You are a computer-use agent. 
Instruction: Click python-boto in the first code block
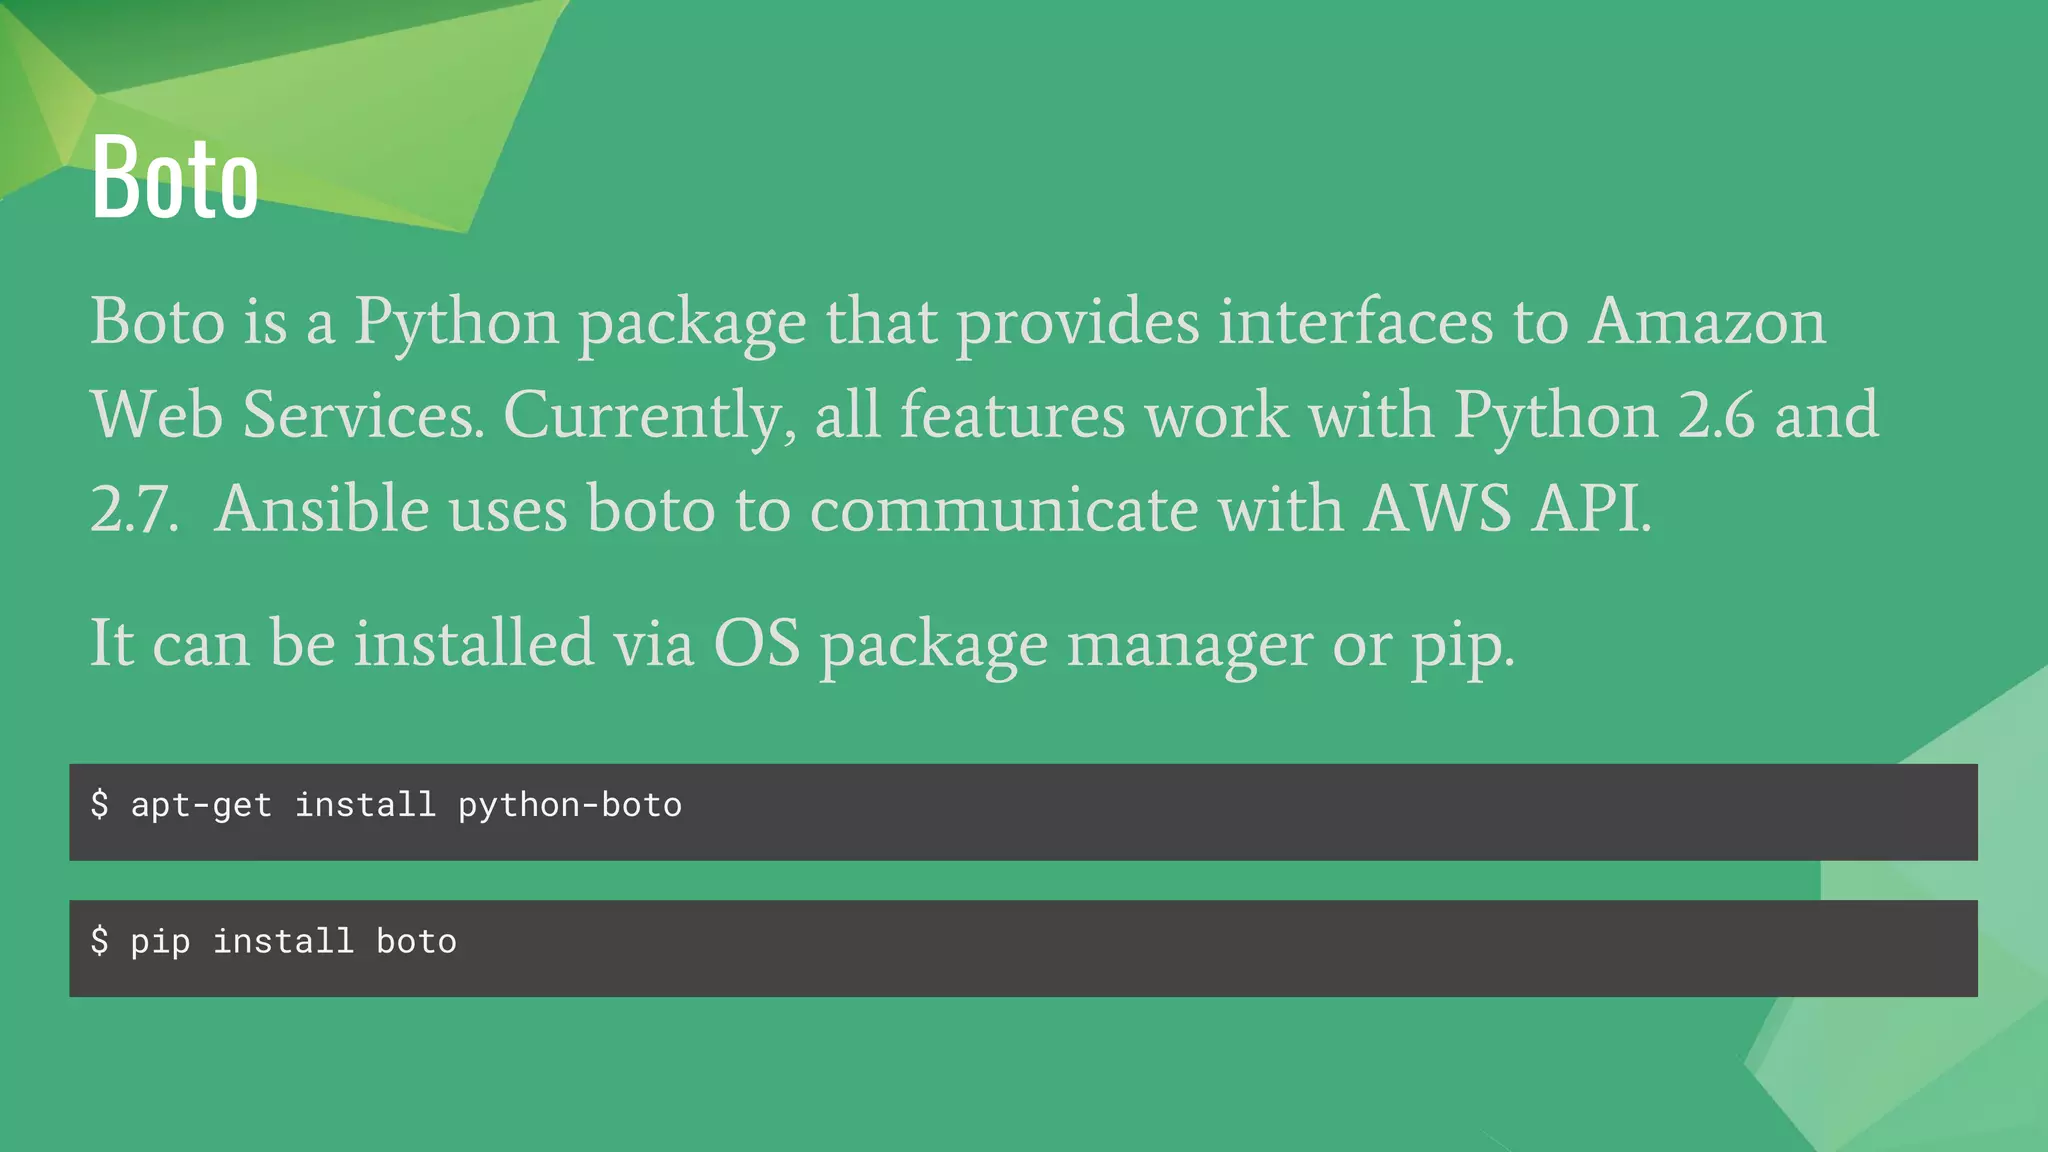tap(570, 805)
